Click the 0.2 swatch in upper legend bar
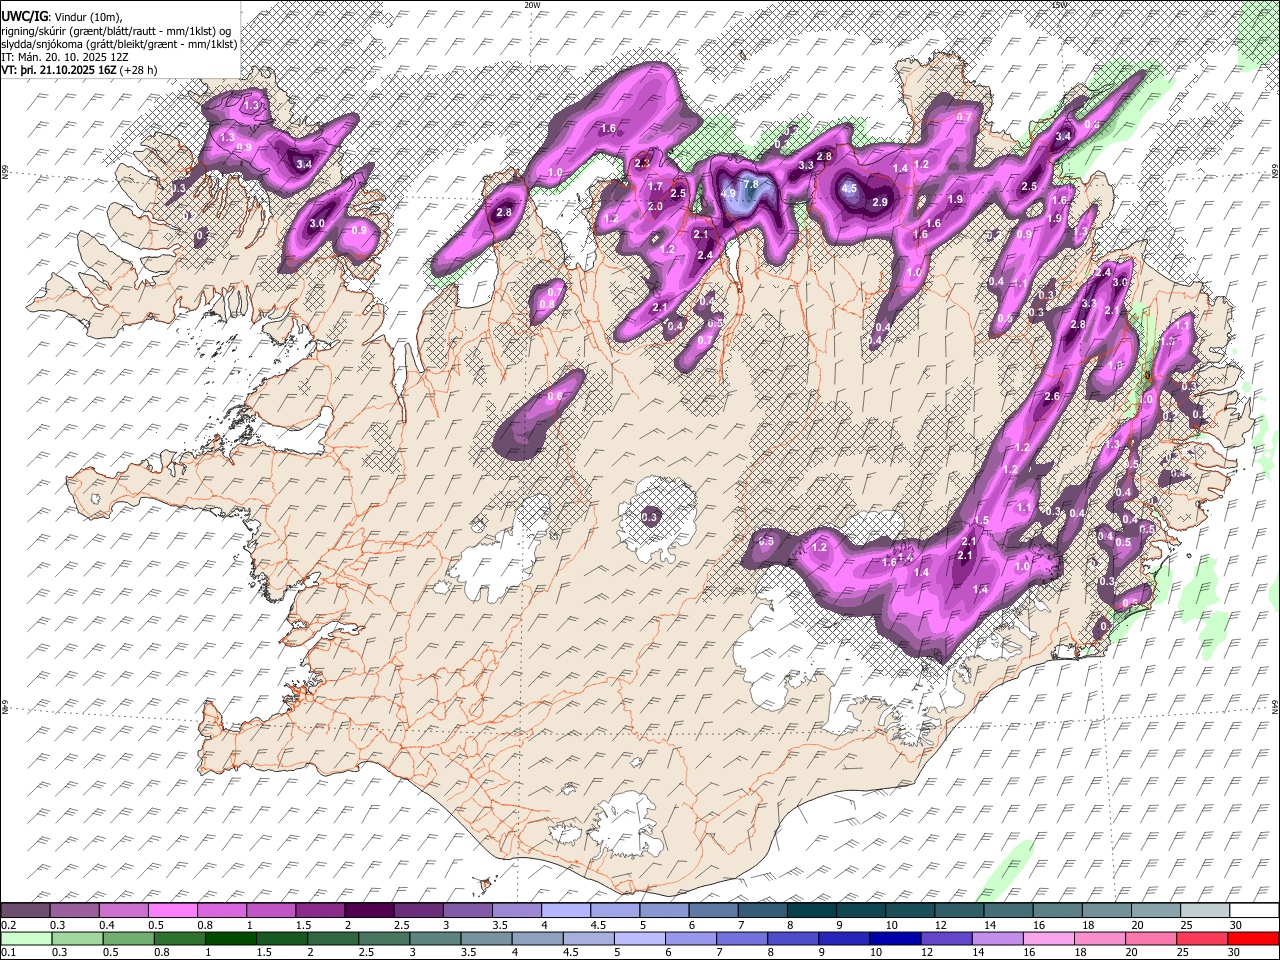Viewport: 1280px width, 960px height. coord(25,911)
